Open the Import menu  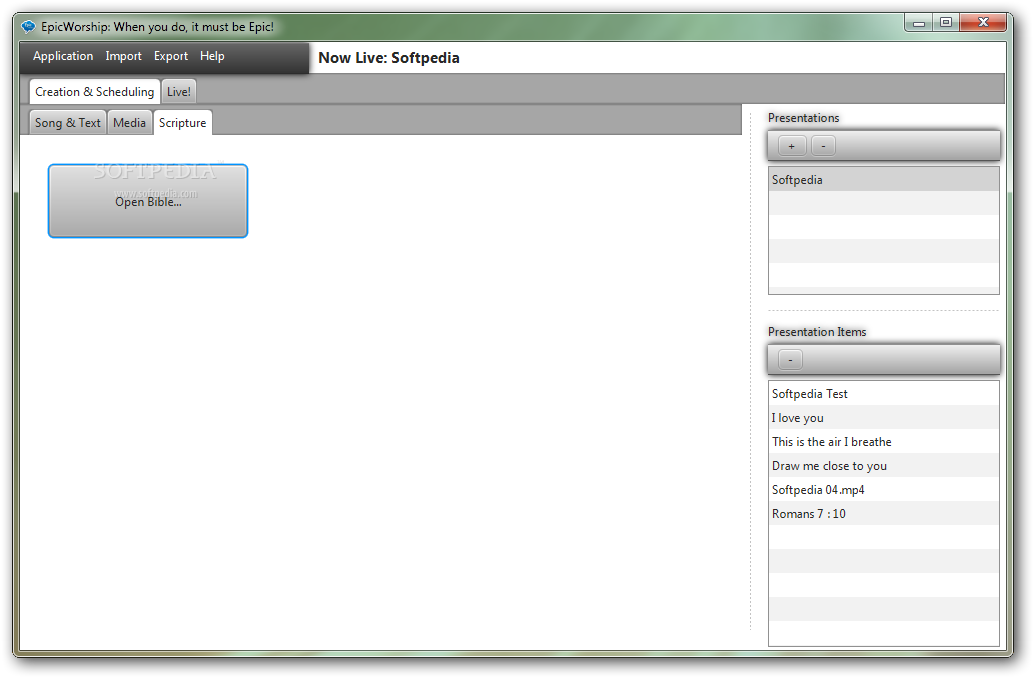[123, 56]
